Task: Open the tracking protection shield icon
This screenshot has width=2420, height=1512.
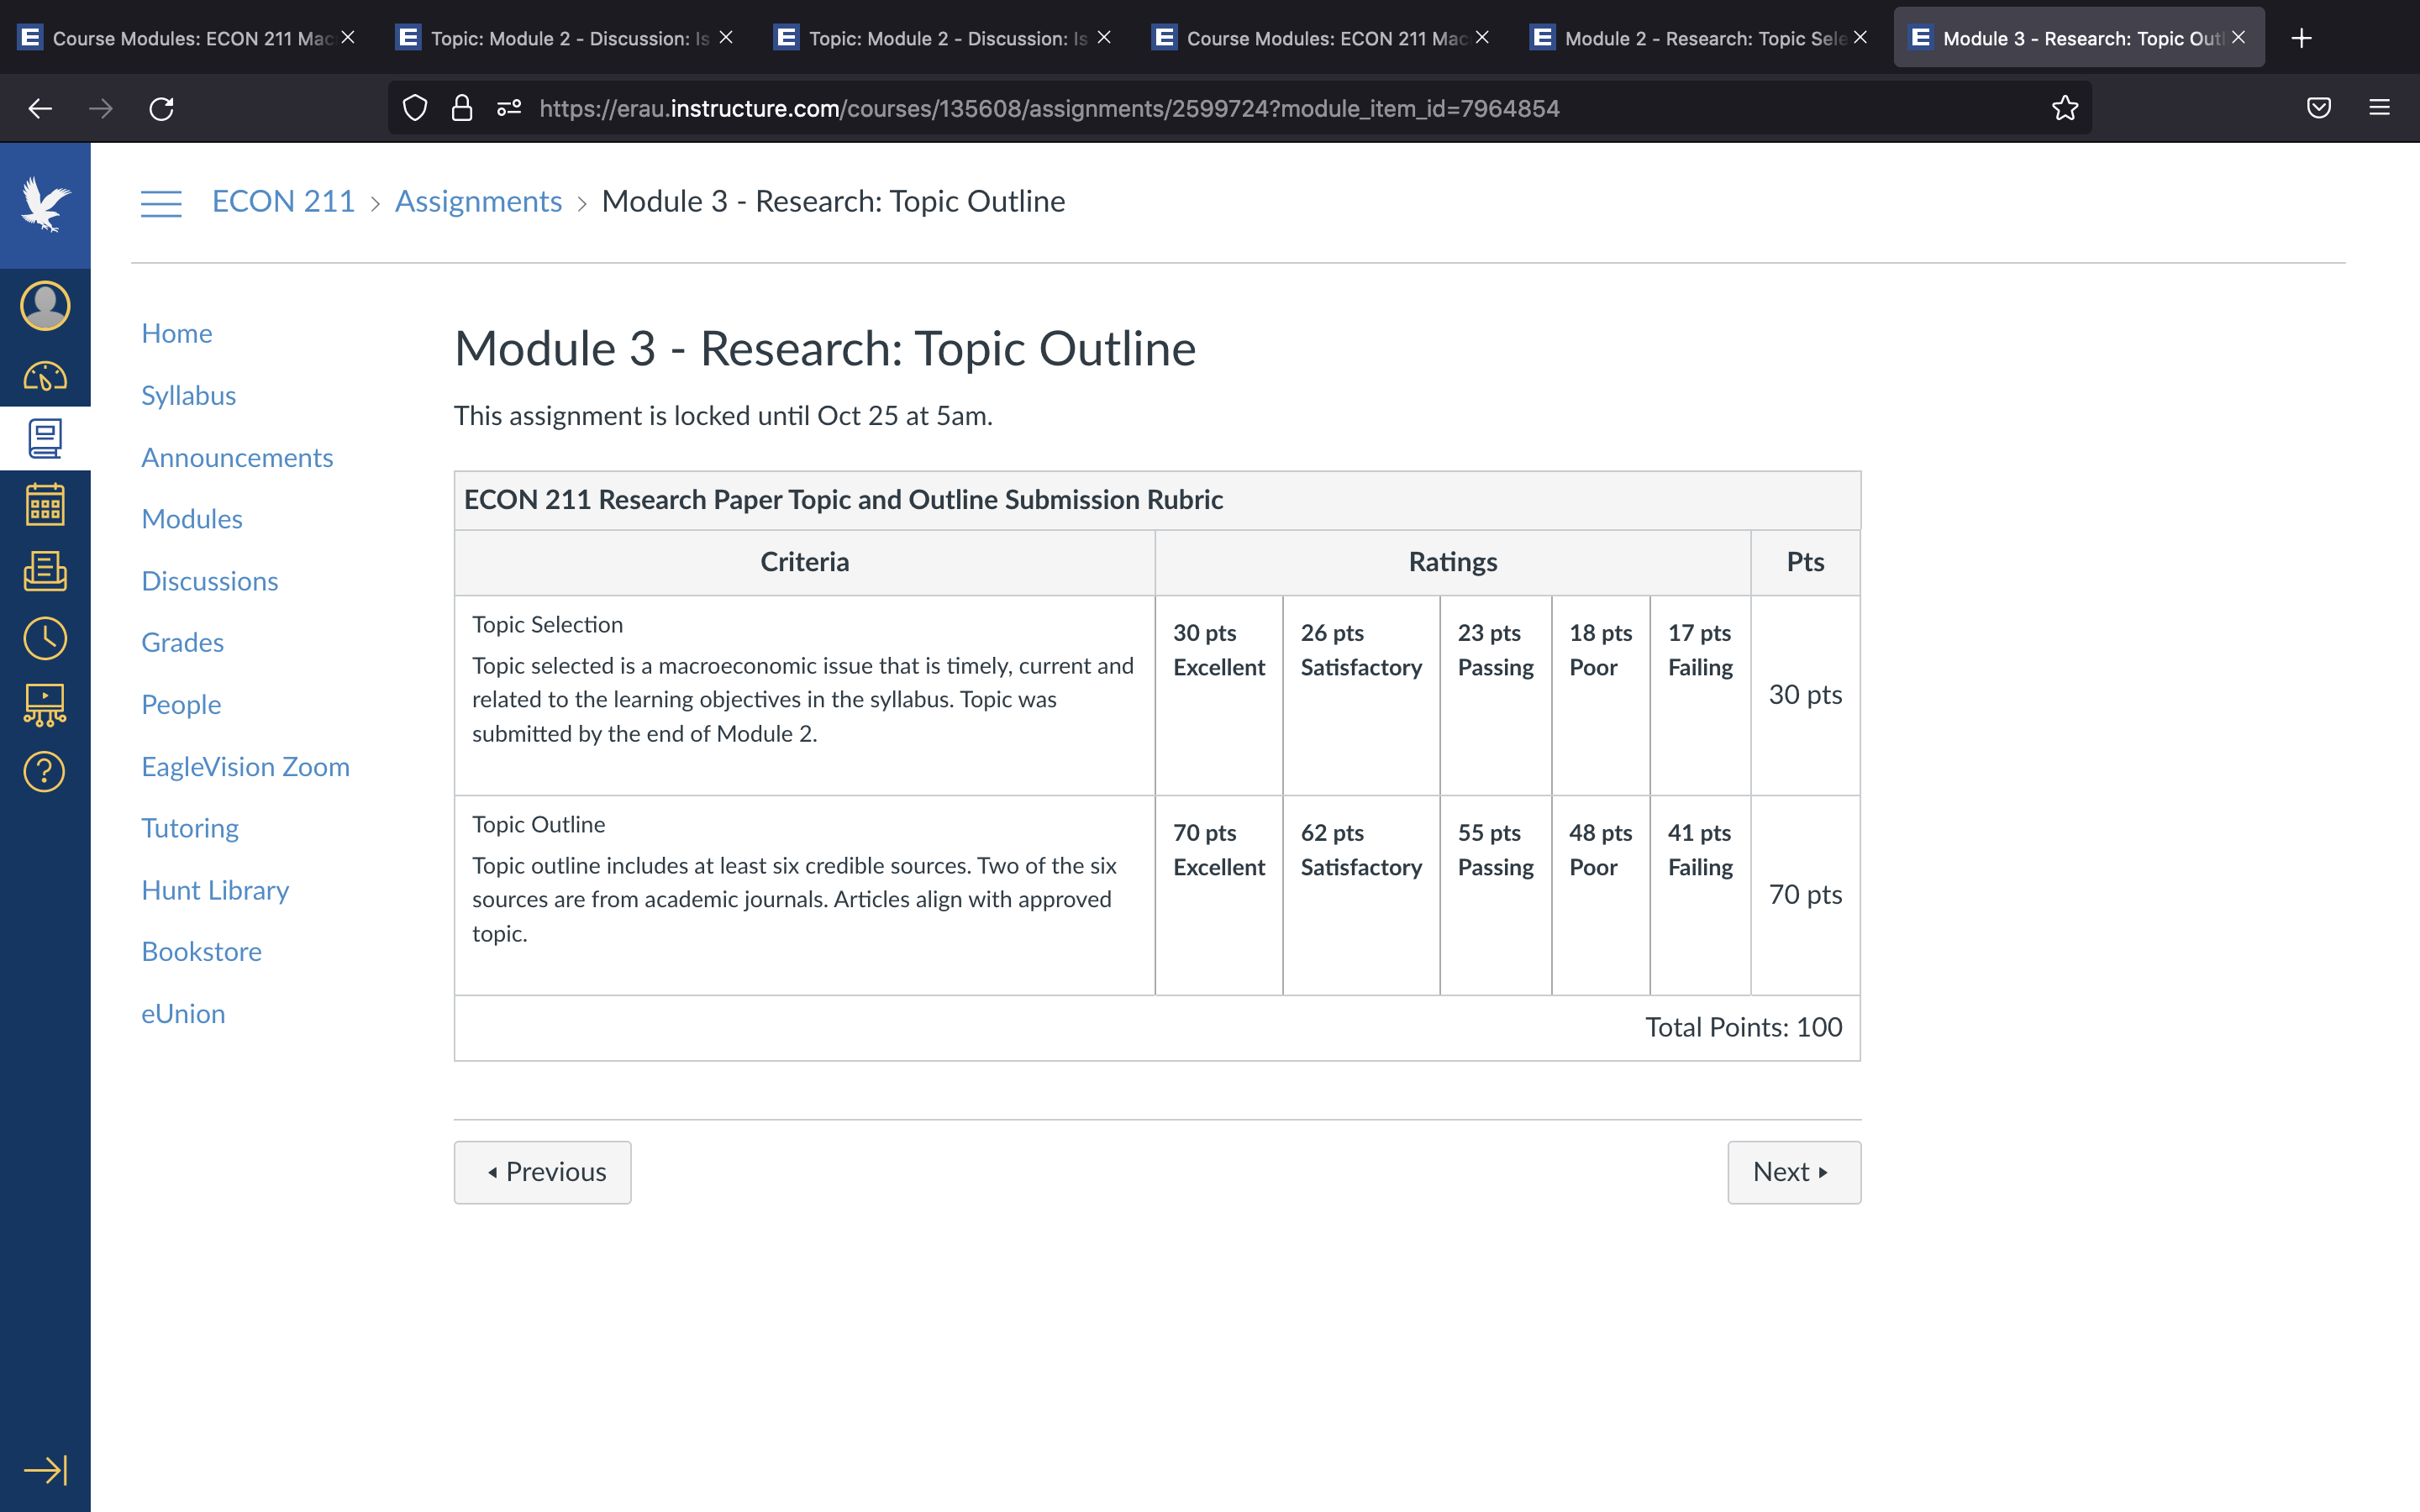Action: [415, 108]
